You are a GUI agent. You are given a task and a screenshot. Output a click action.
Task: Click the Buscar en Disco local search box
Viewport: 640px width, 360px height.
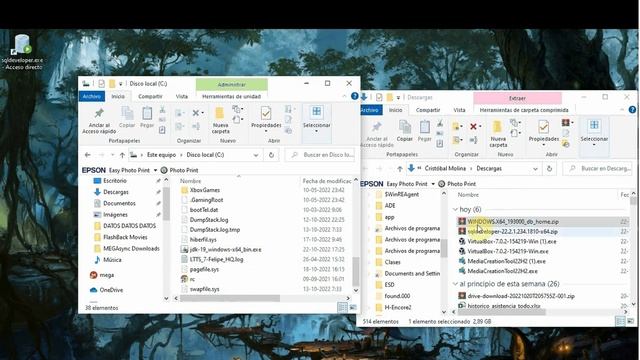click(321, 155)
